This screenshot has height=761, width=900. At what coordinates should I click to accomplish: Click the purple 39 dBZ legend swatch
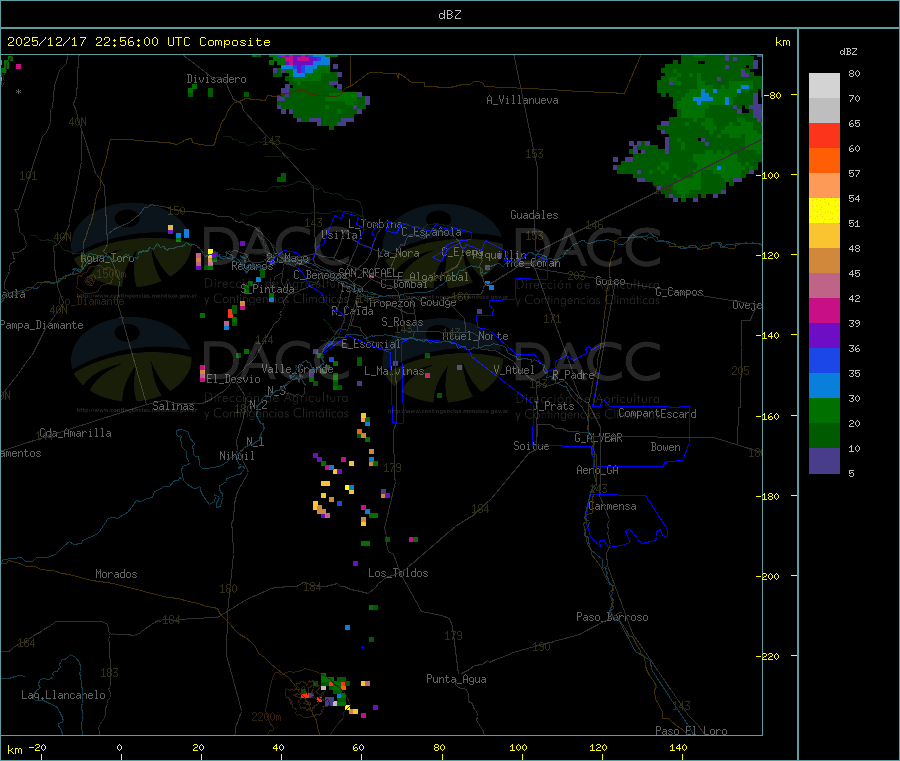tap(824, 336)
